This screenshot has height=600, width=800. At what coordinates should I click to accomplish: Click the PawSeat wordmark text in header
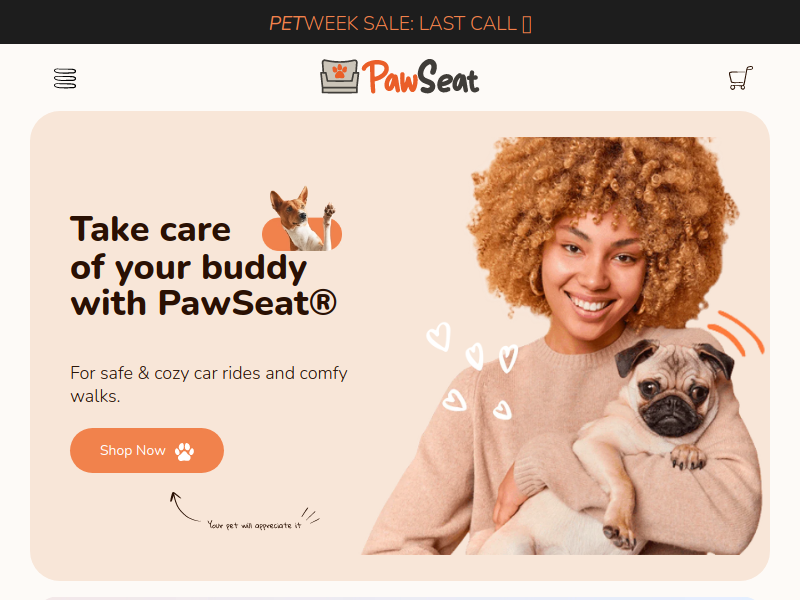(421, 77)
